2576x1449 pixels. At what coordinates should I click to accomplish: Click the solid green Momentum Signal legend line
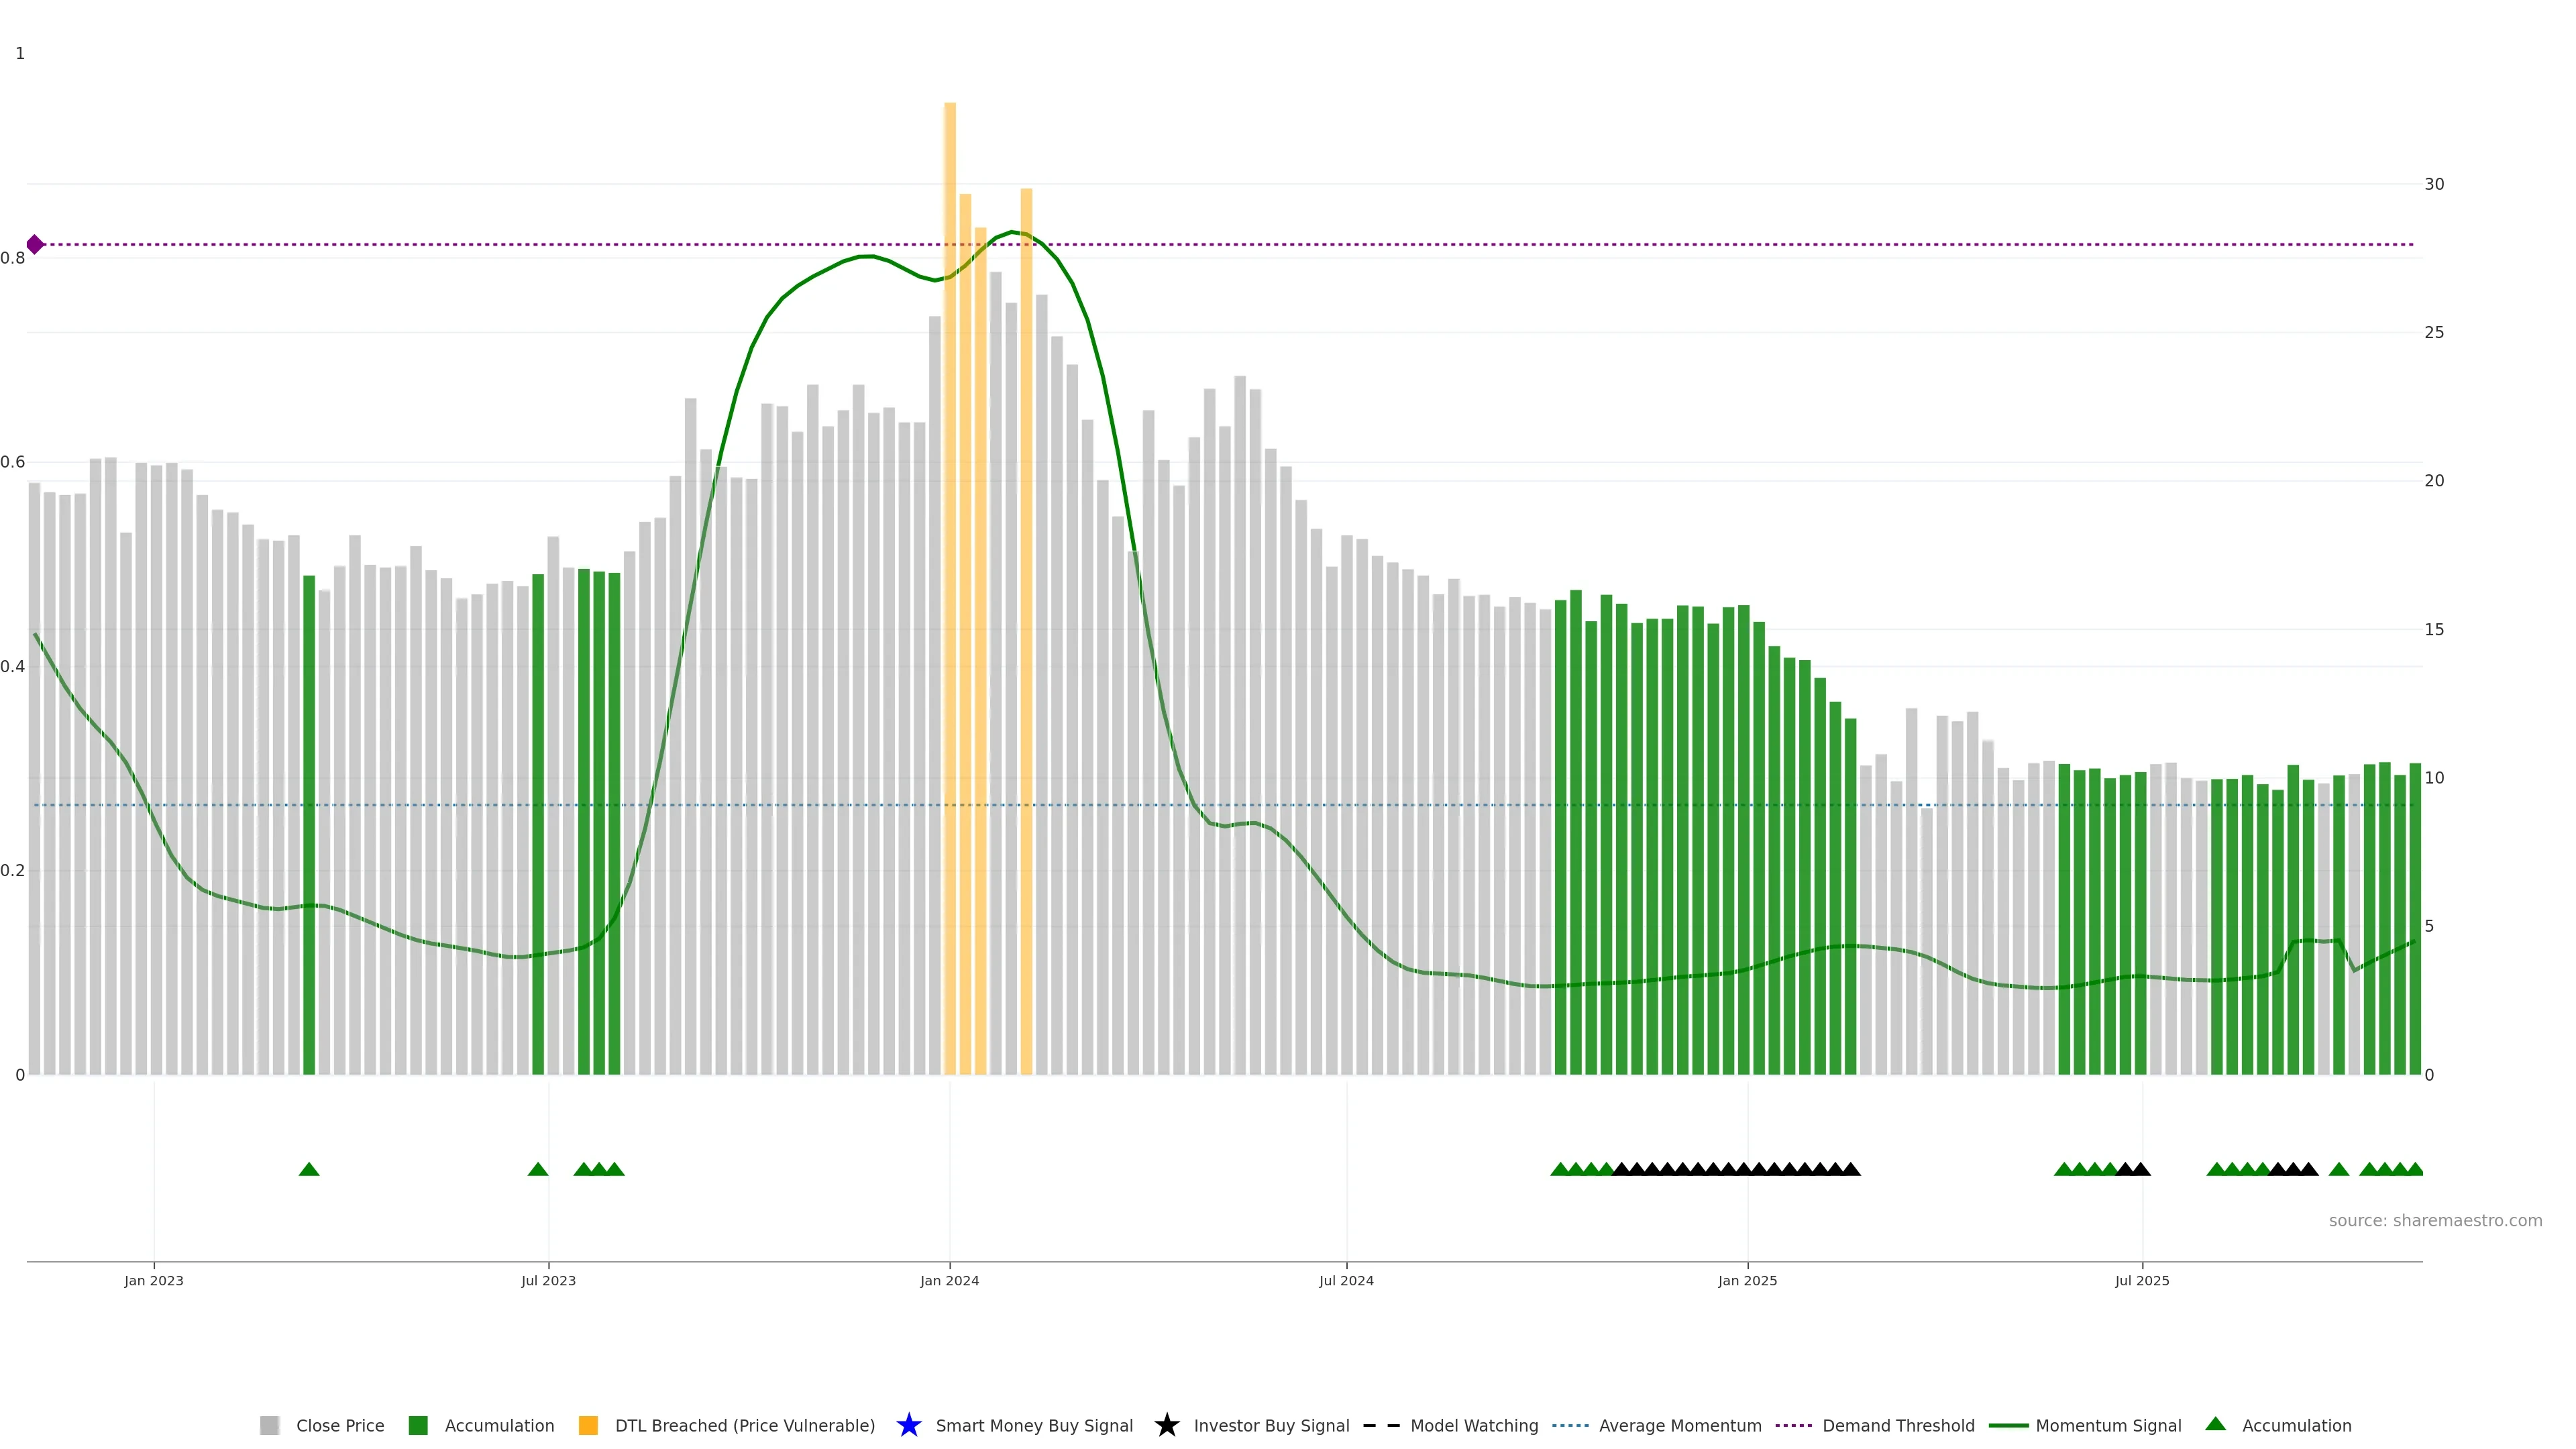[2008, 1425]
